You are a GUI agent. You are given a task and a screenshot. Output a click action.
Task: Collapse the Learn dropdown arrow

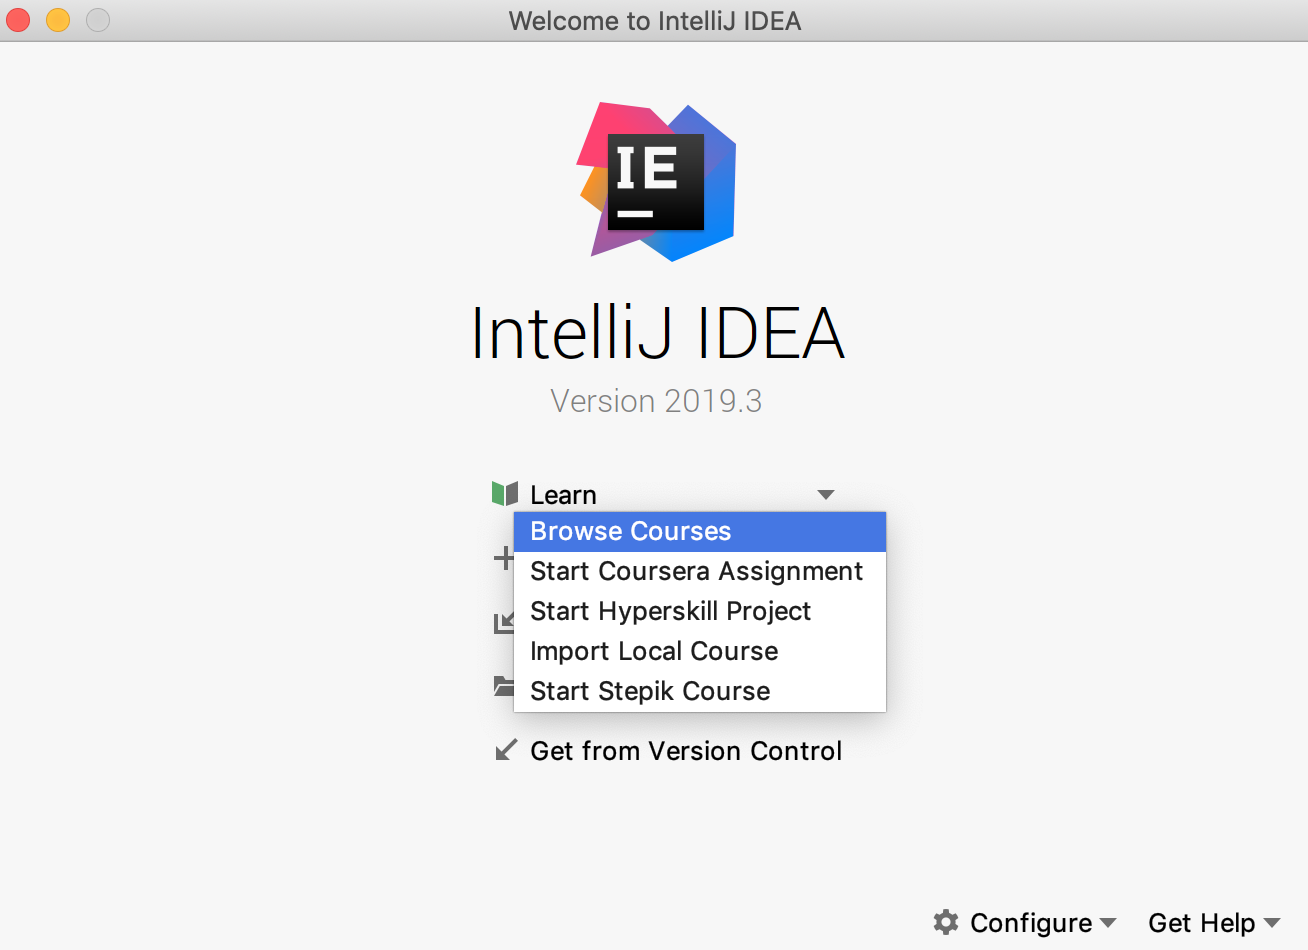point(826,495)
